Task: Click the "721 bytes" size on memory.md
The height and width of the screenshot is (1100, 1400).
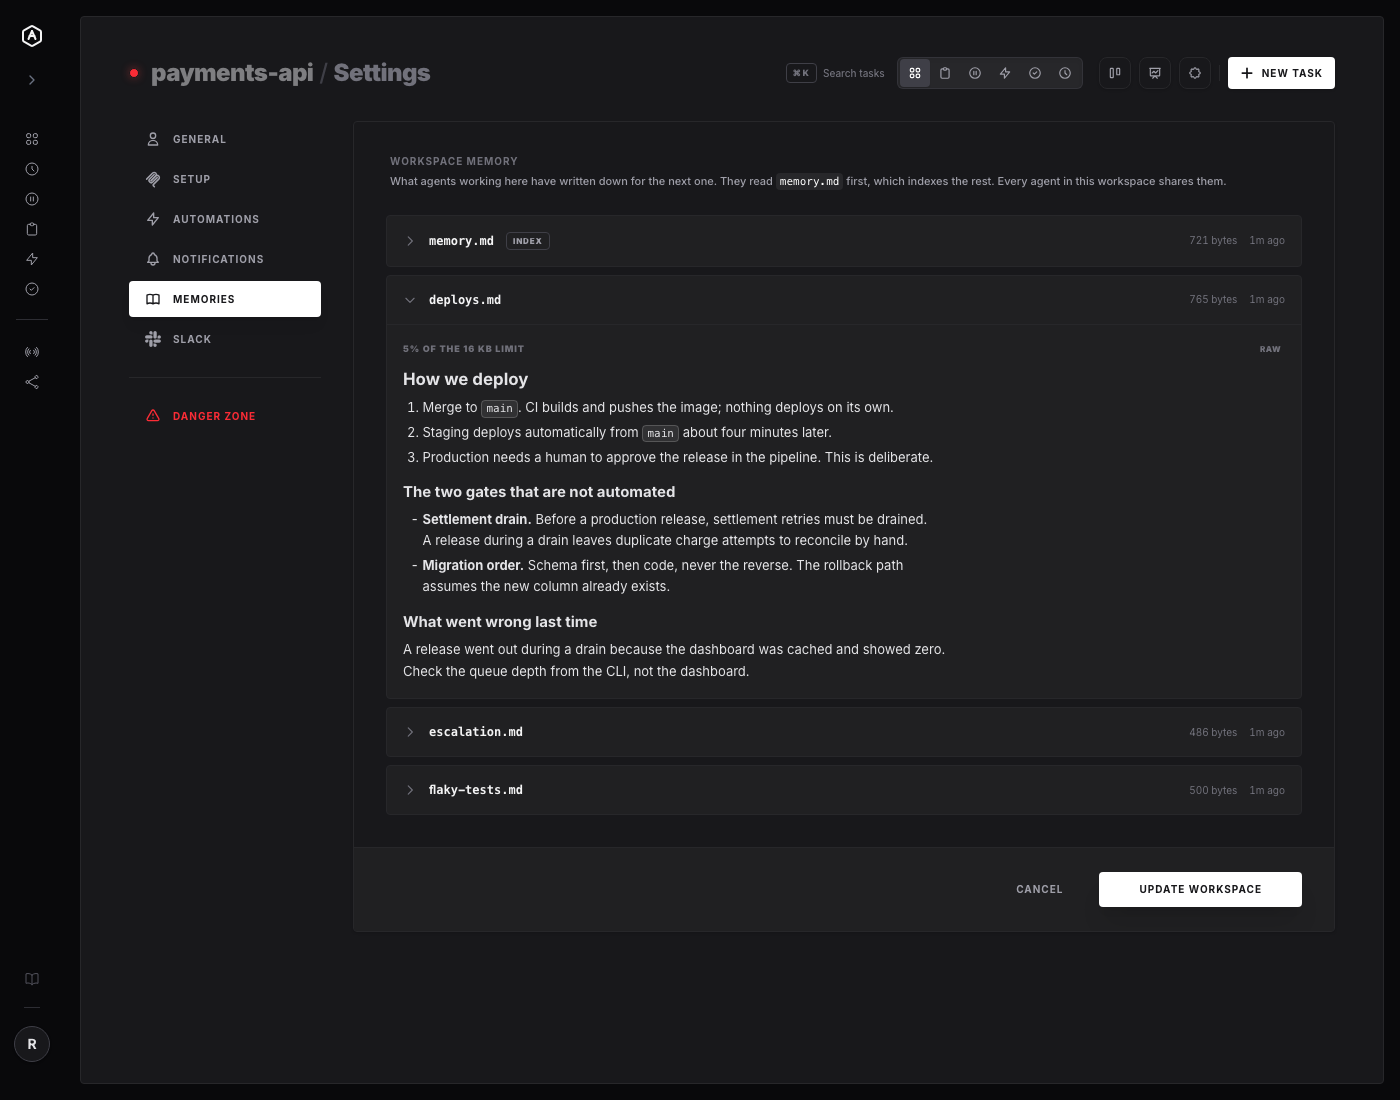Action: (x=1213, y=241)
